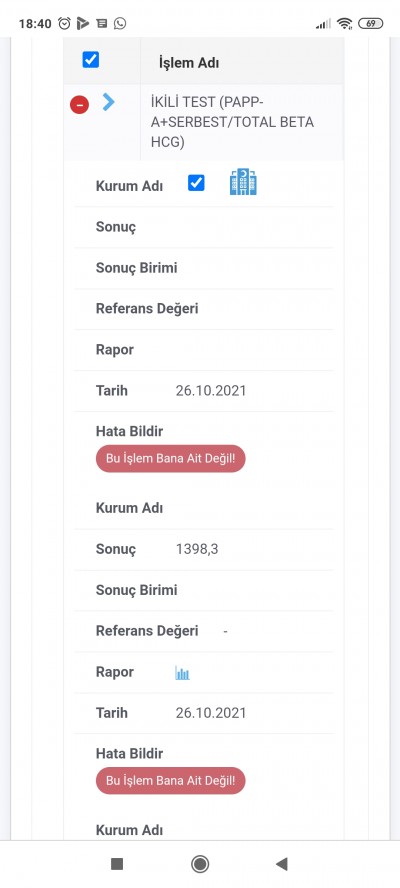Tap the Wi-Fi status icon
Viewport: 400px width, 888px height.
(344, 23)
